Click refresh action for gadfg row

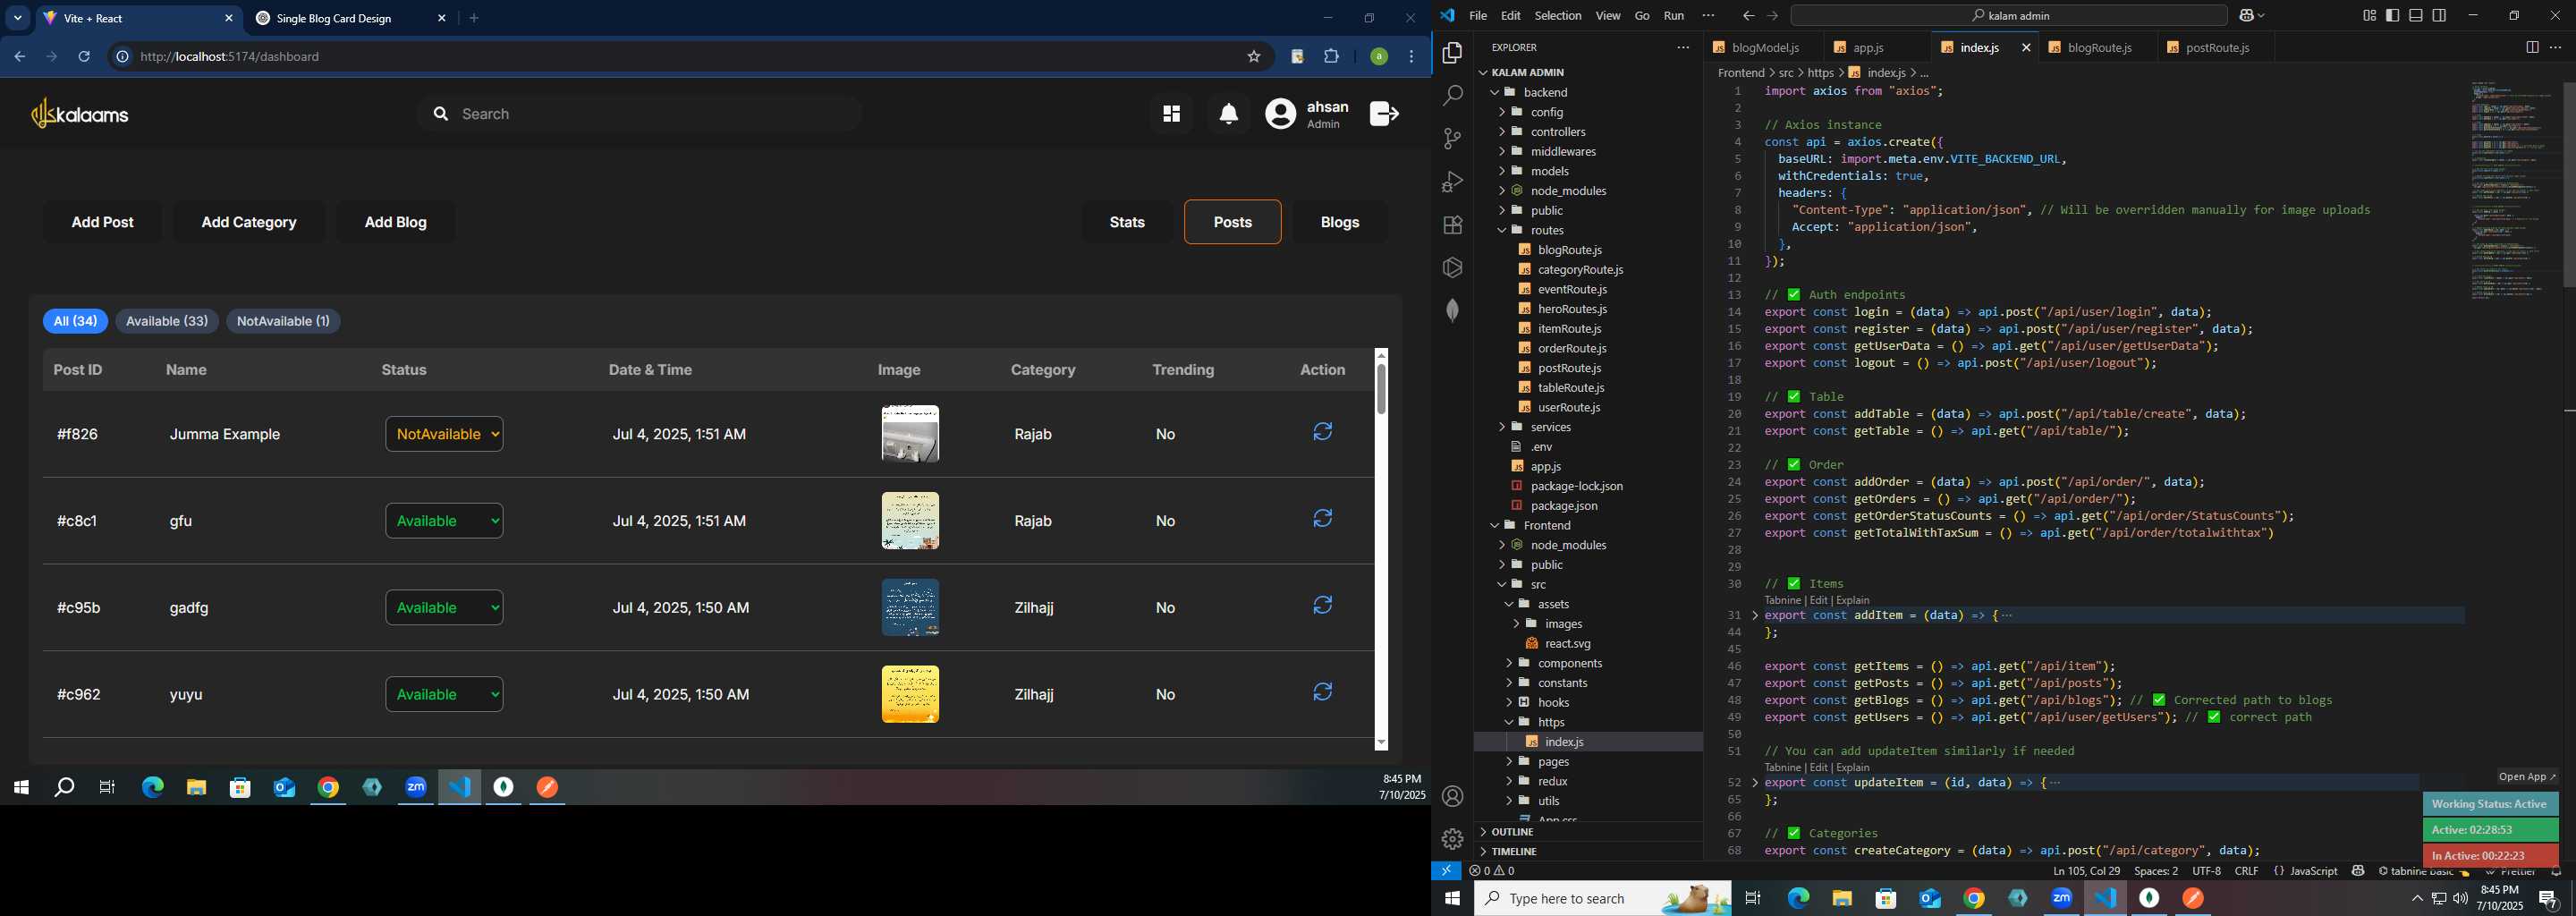[x=1322, y=606]
